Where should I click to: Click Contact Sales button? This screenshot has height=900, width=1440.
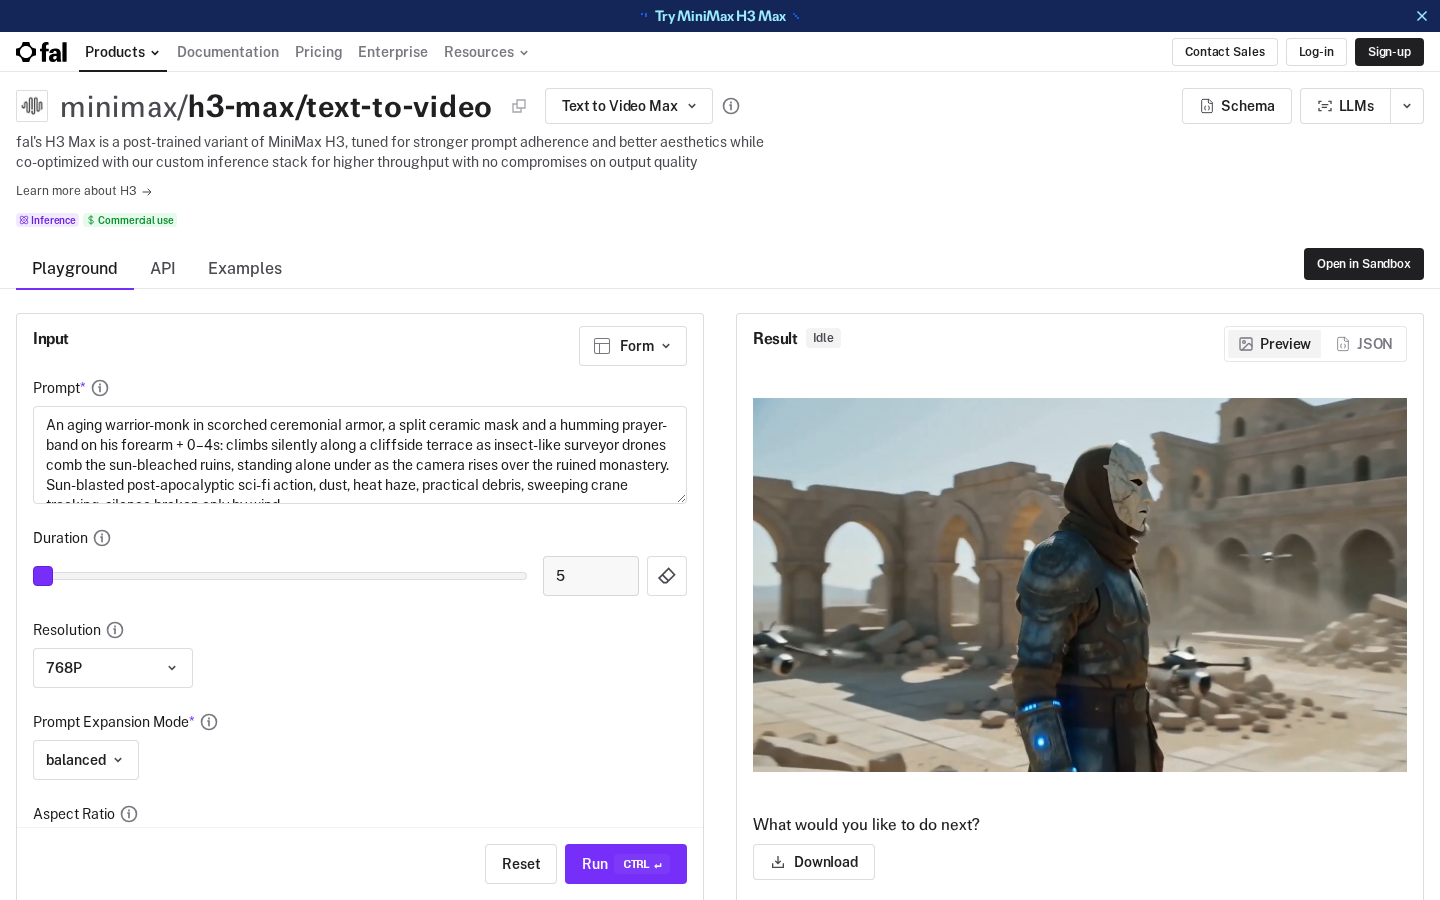(1225, 52)
